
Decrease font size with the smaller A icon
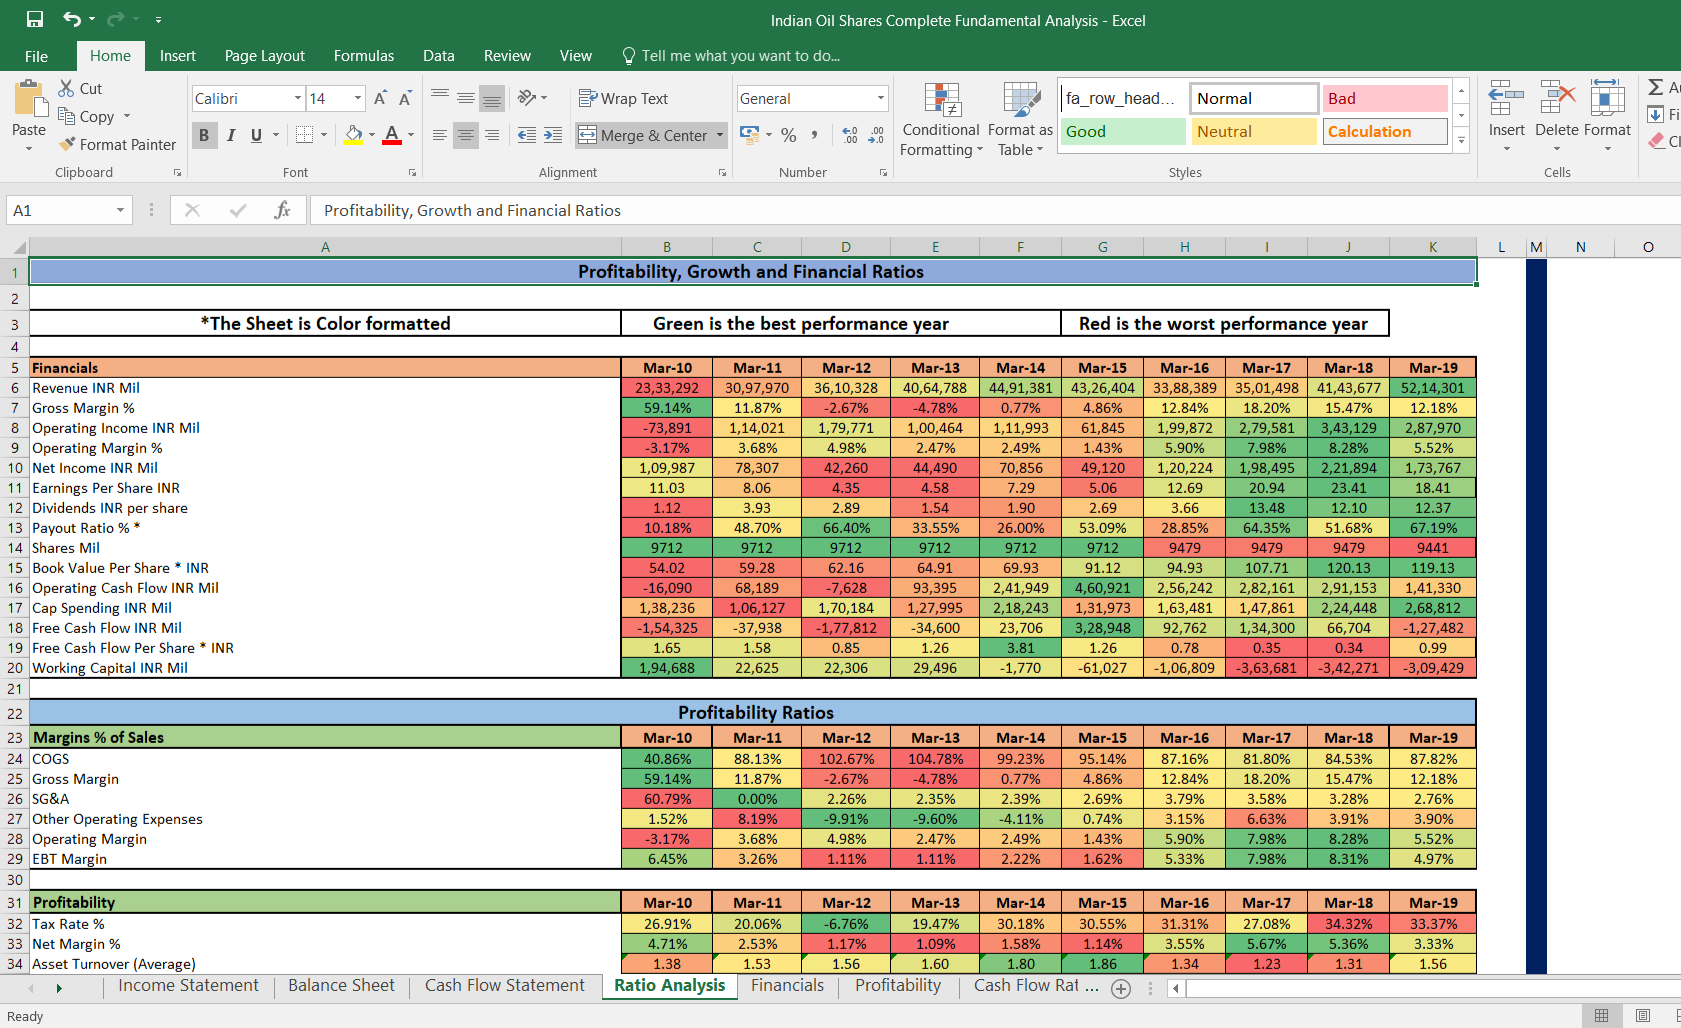pos(405,98)
